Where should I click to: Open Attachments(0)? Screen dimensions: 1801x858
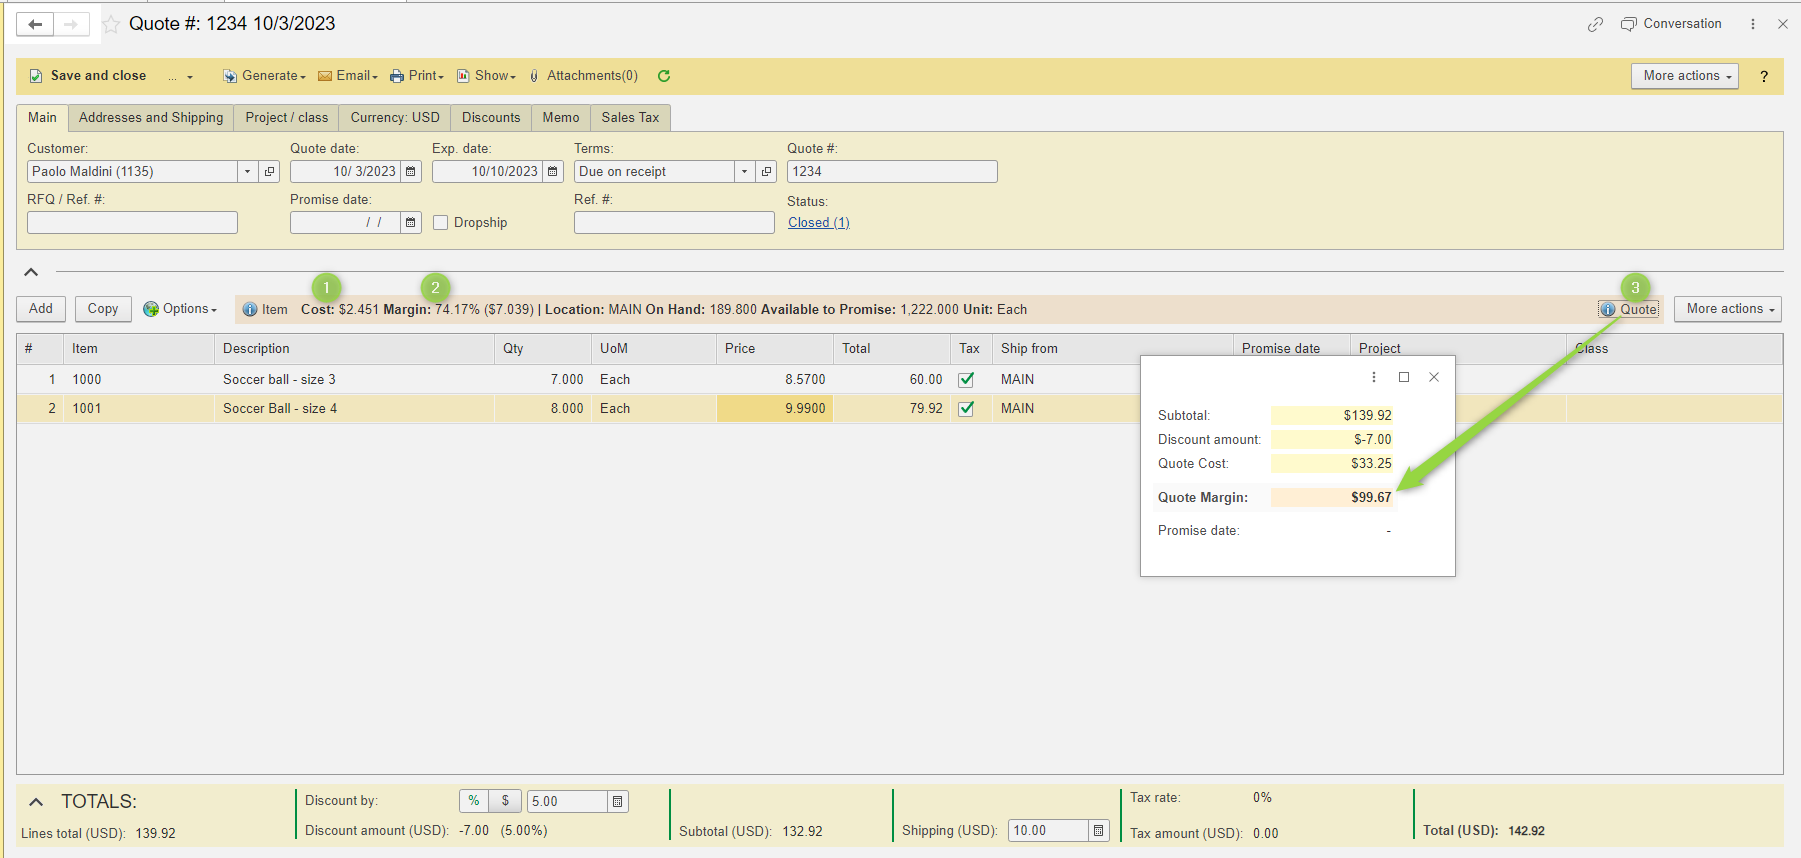(x=584, y=76)
